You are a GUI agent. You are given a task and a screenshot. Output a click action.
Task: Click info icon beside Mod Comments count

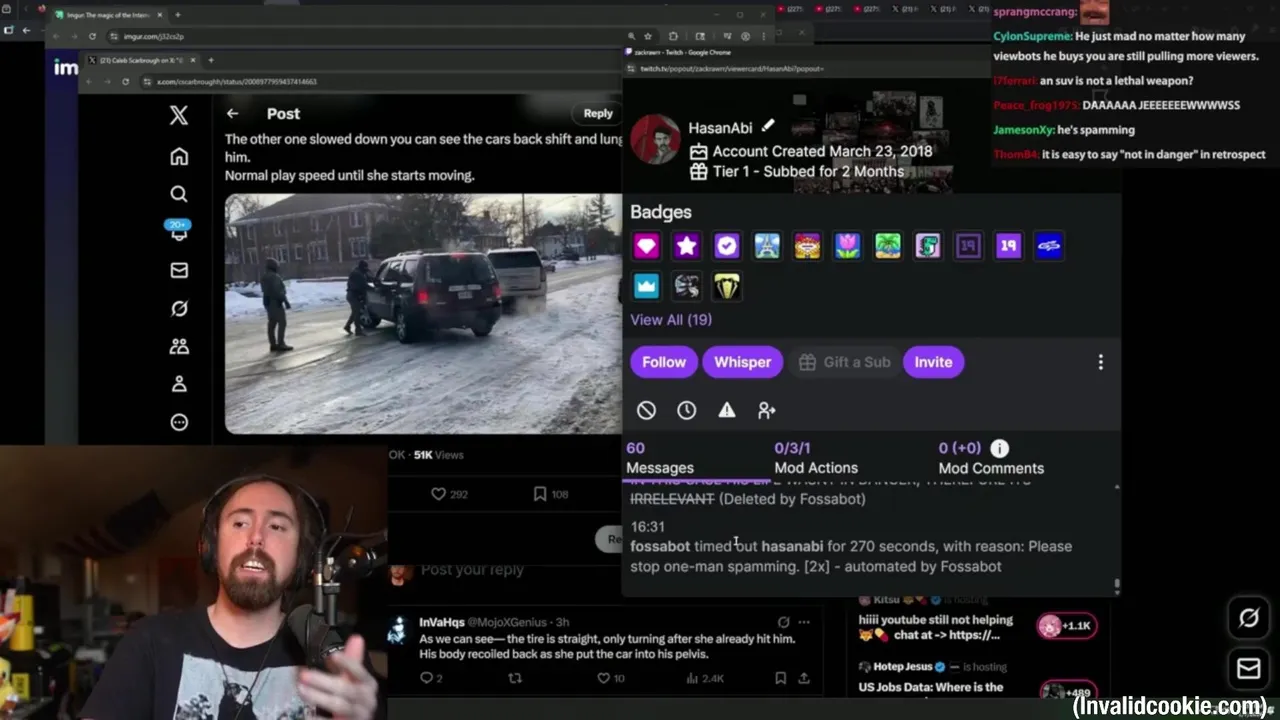[1000, 448]
